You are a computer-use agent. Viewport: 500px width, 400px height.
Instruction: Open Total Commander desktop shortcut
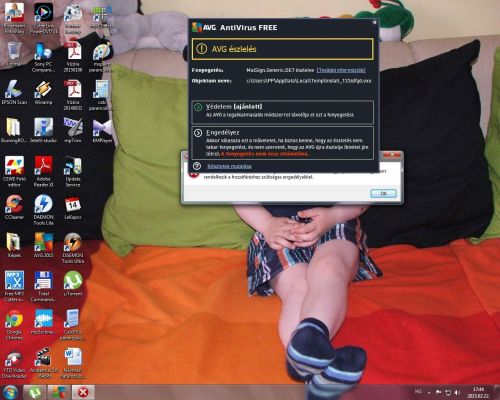(x=43, y=286)
